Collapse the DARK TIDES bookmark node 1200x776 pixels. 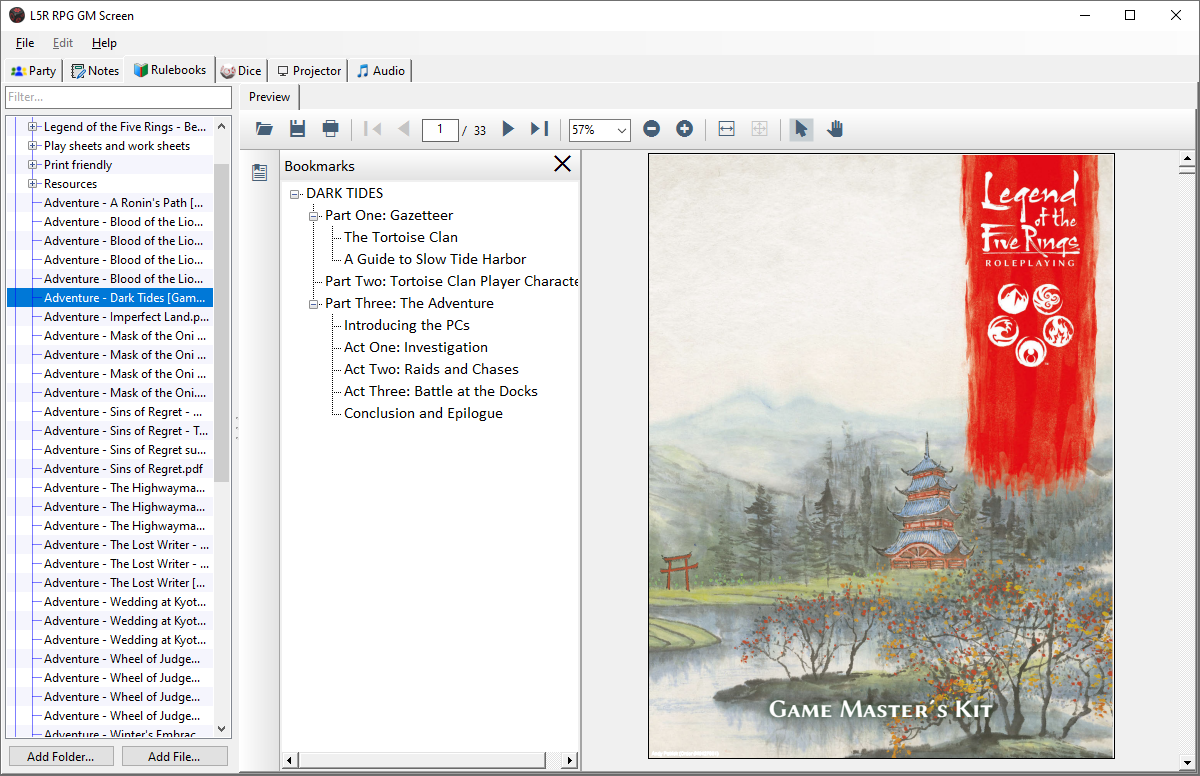(295, 194)
